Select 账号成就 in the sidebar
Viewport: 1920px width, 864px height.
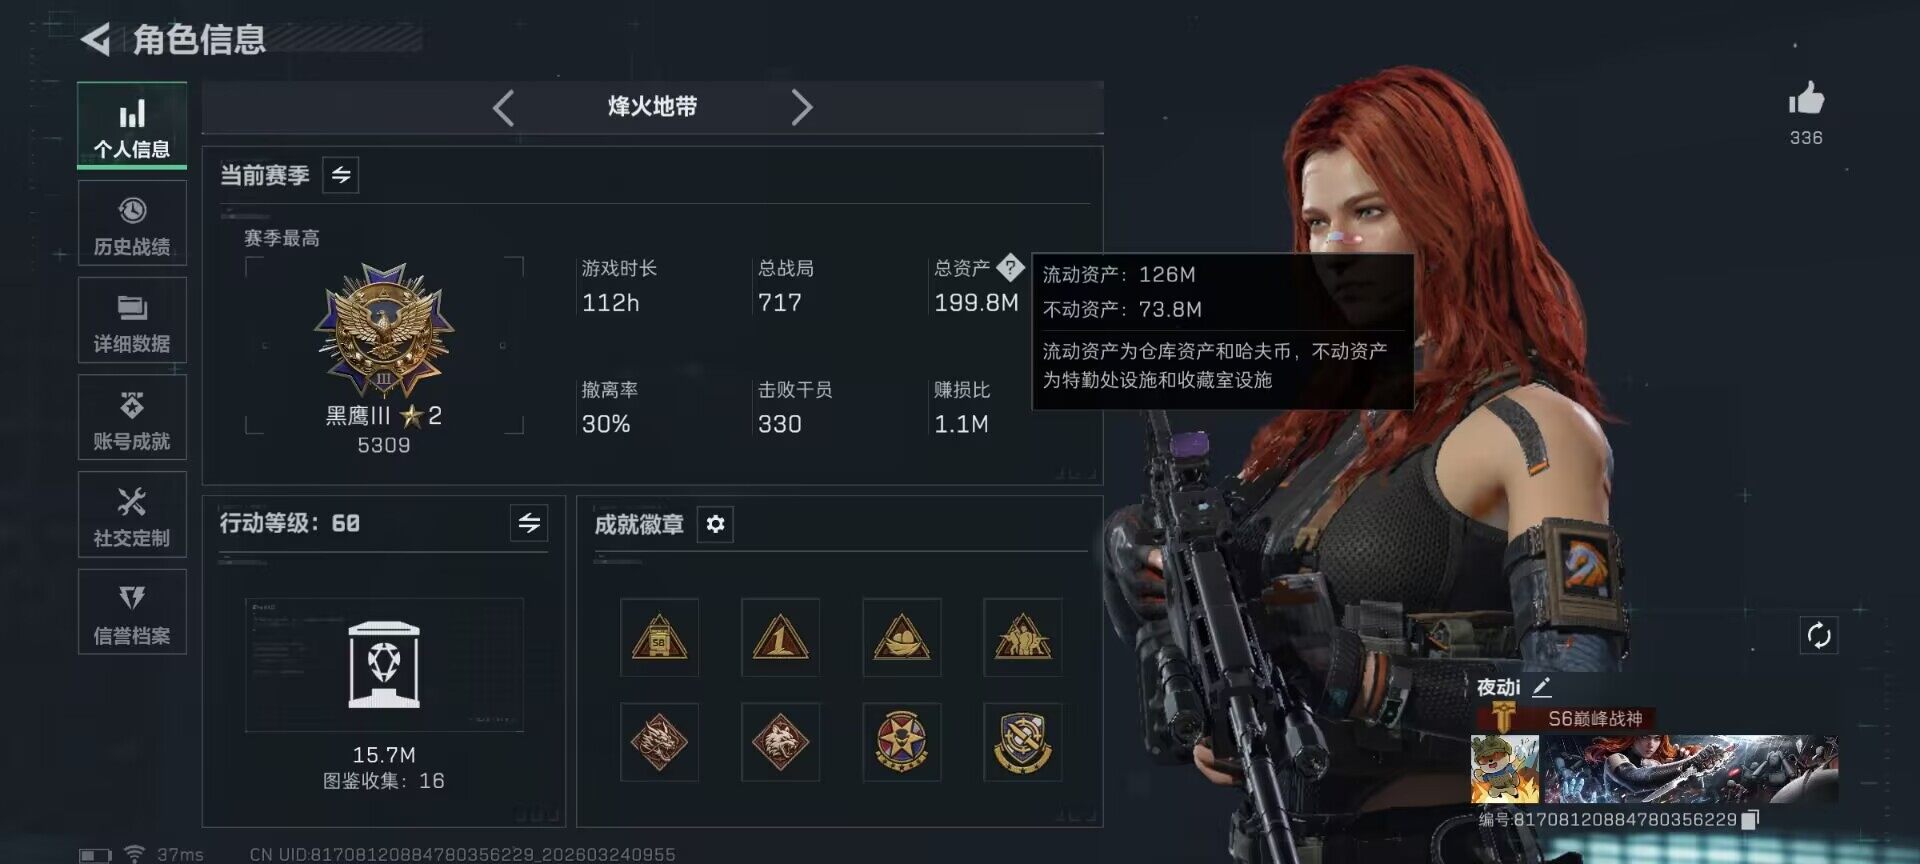coord(132,418)
